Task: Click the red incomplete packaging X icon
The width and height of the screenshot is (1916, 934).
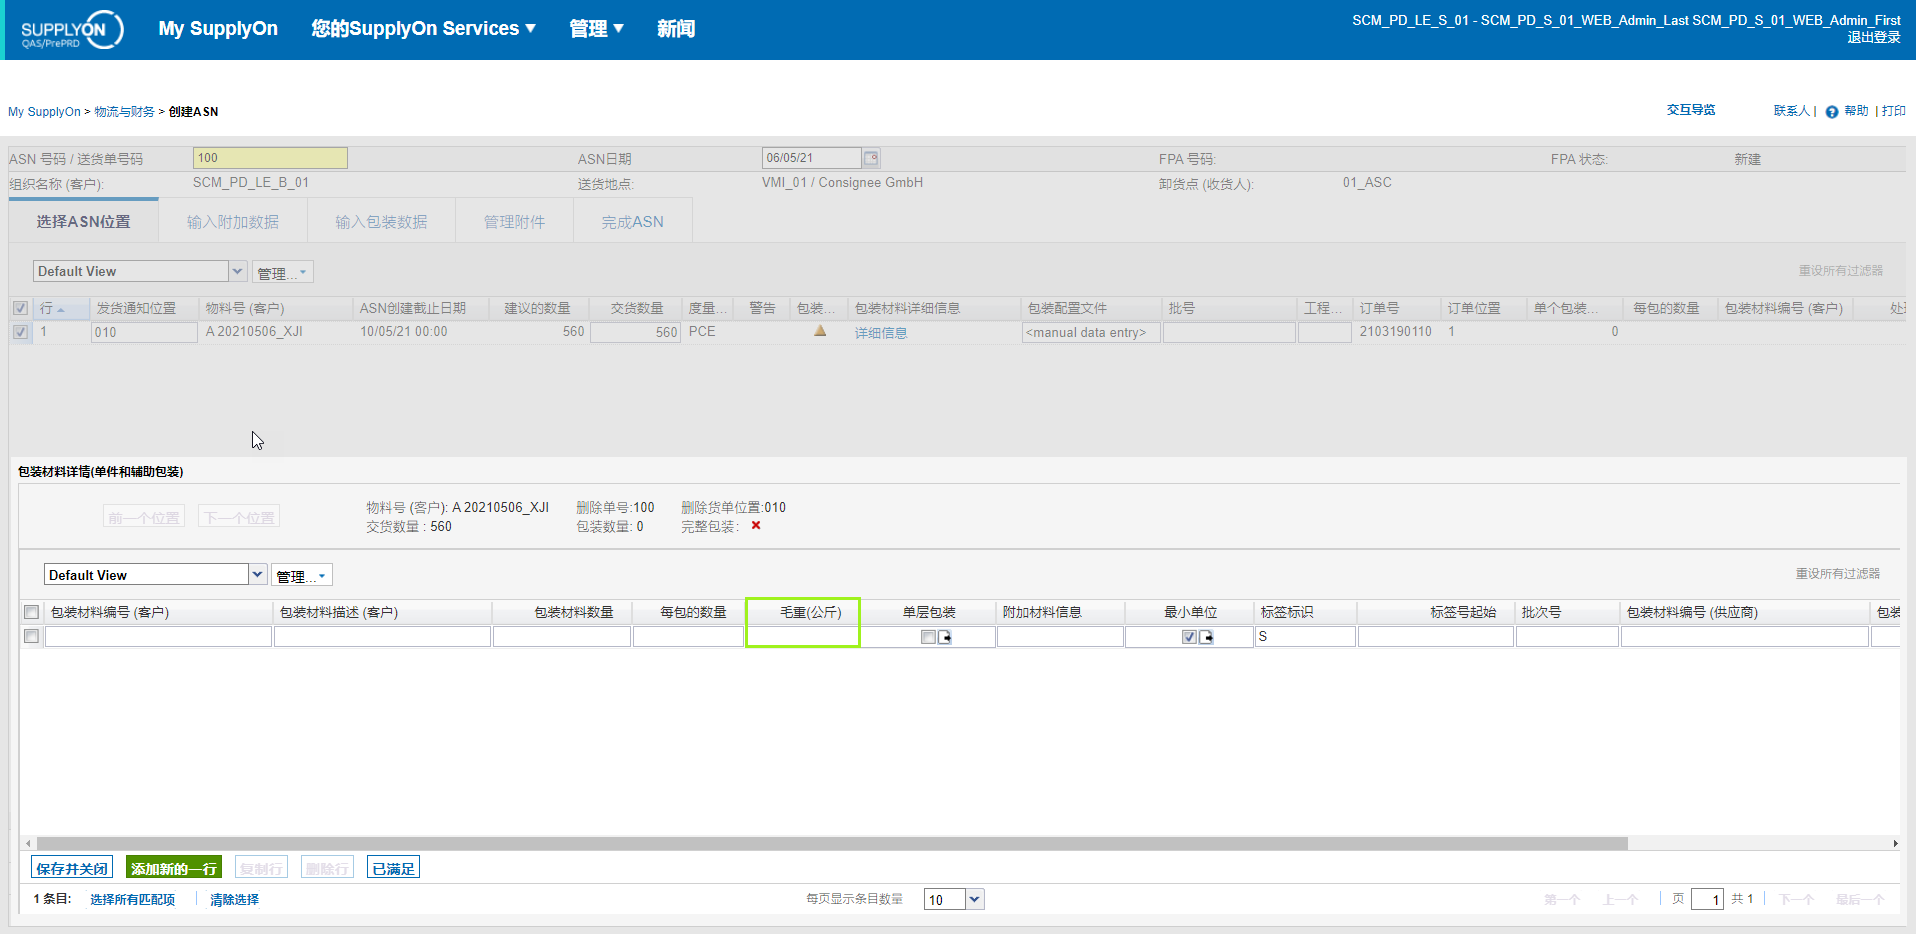Action: (756, 526)
